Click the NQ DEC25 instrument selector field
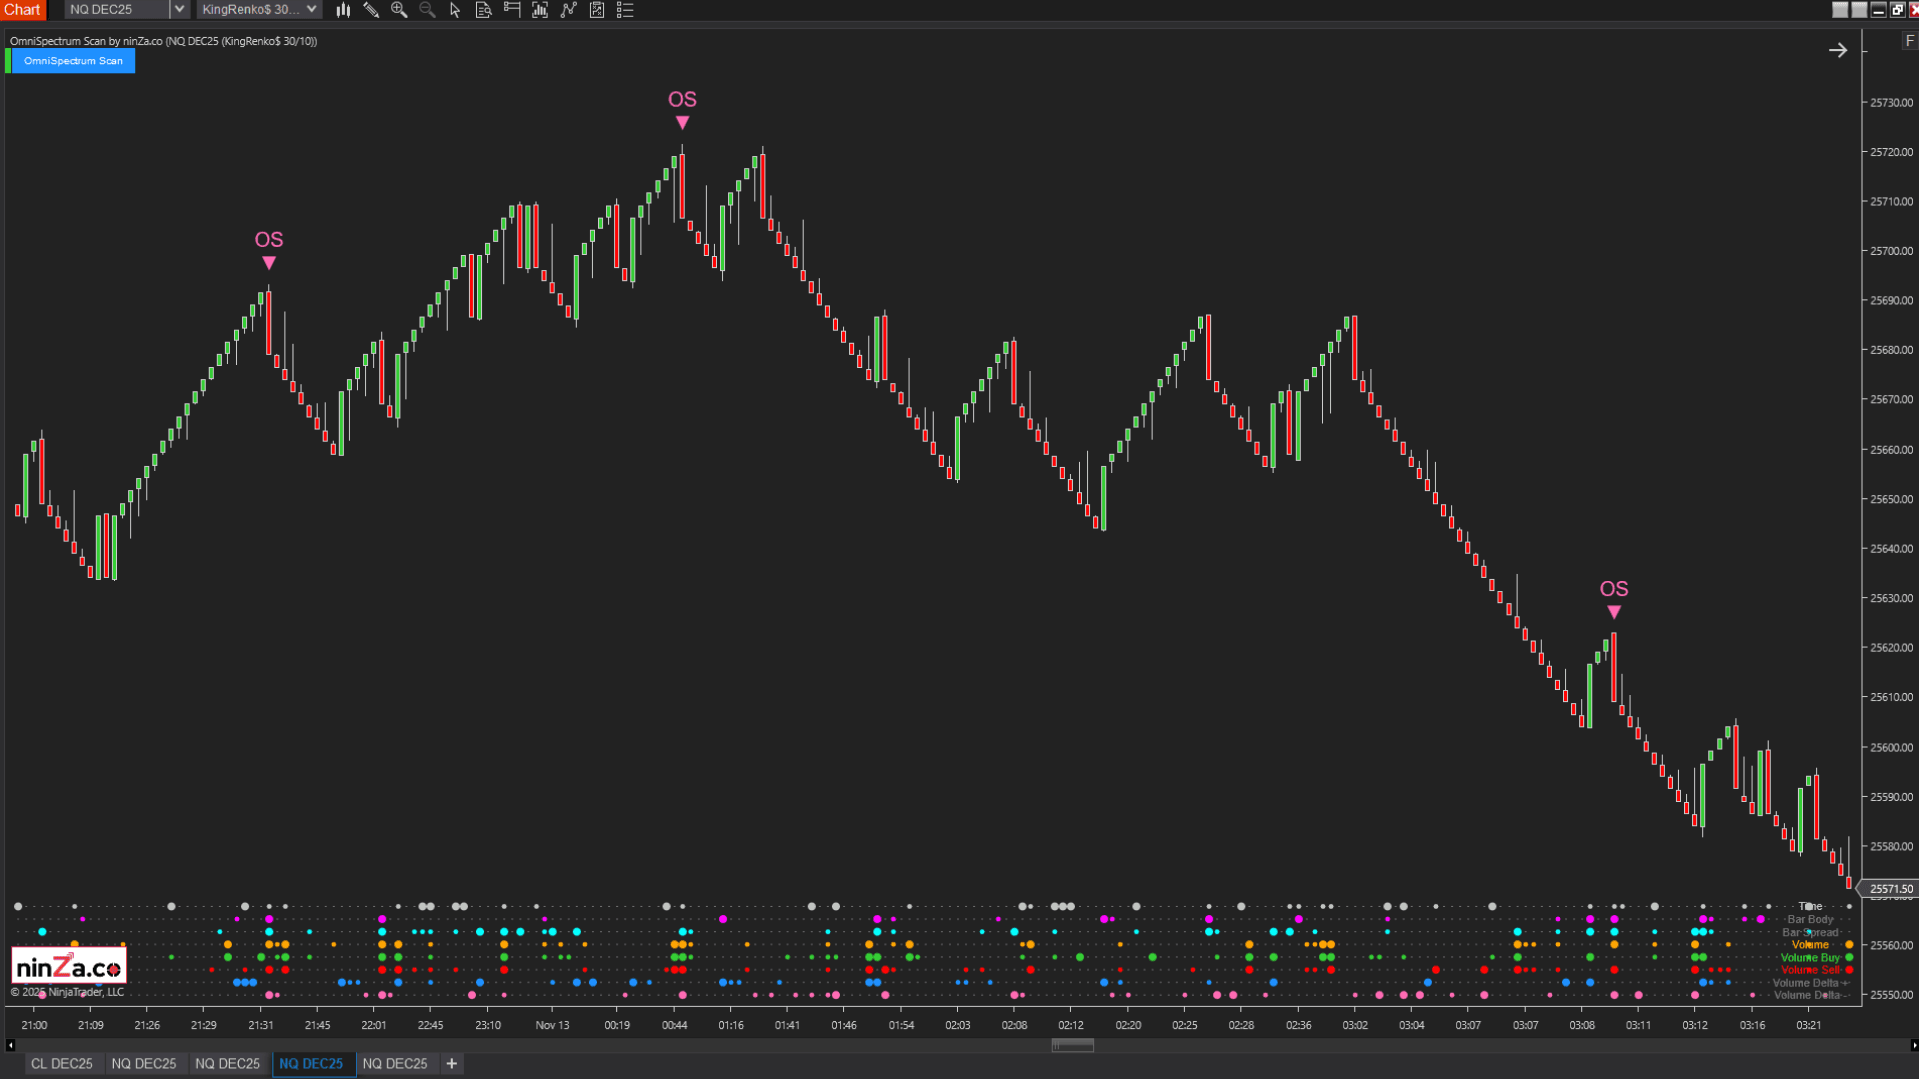 coord(117,10)
